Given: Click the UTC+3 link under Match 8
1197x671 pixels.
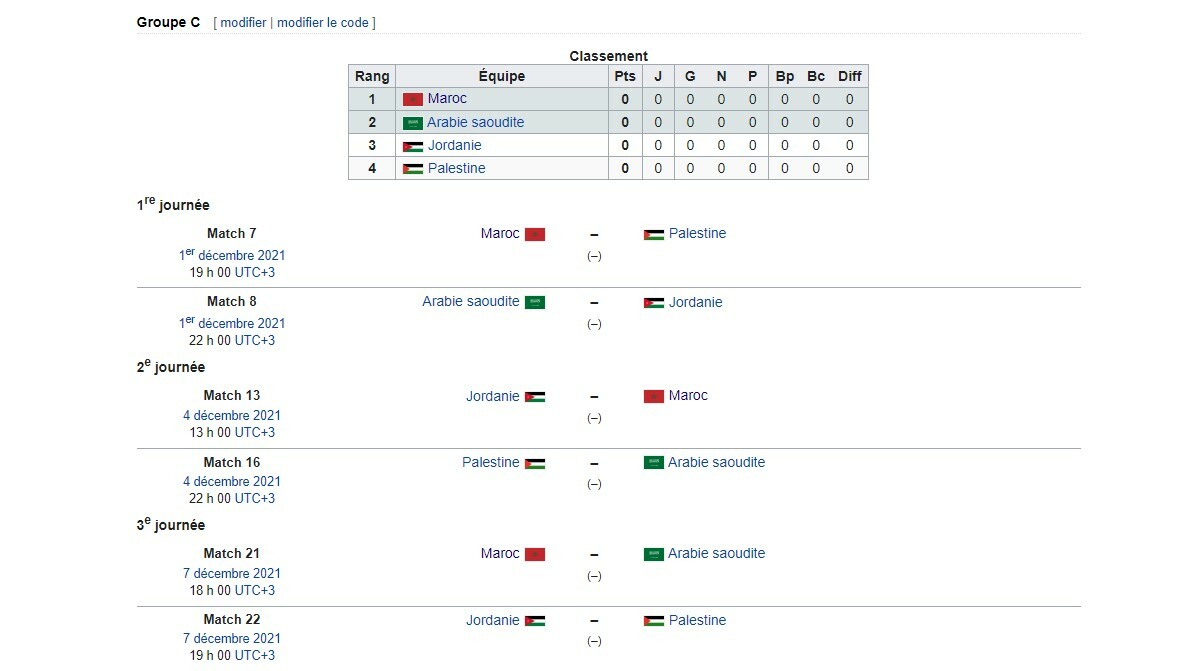Looking at the screenshot, I should [x=255, y=340].
